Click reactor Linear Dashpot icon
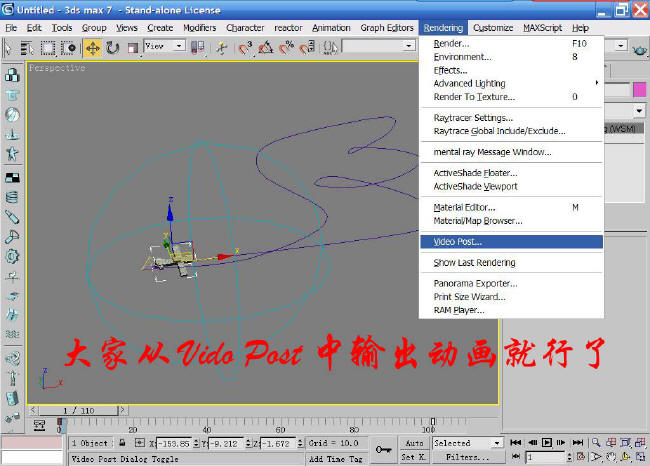650x466 pixels. click(x=12, y=217)
